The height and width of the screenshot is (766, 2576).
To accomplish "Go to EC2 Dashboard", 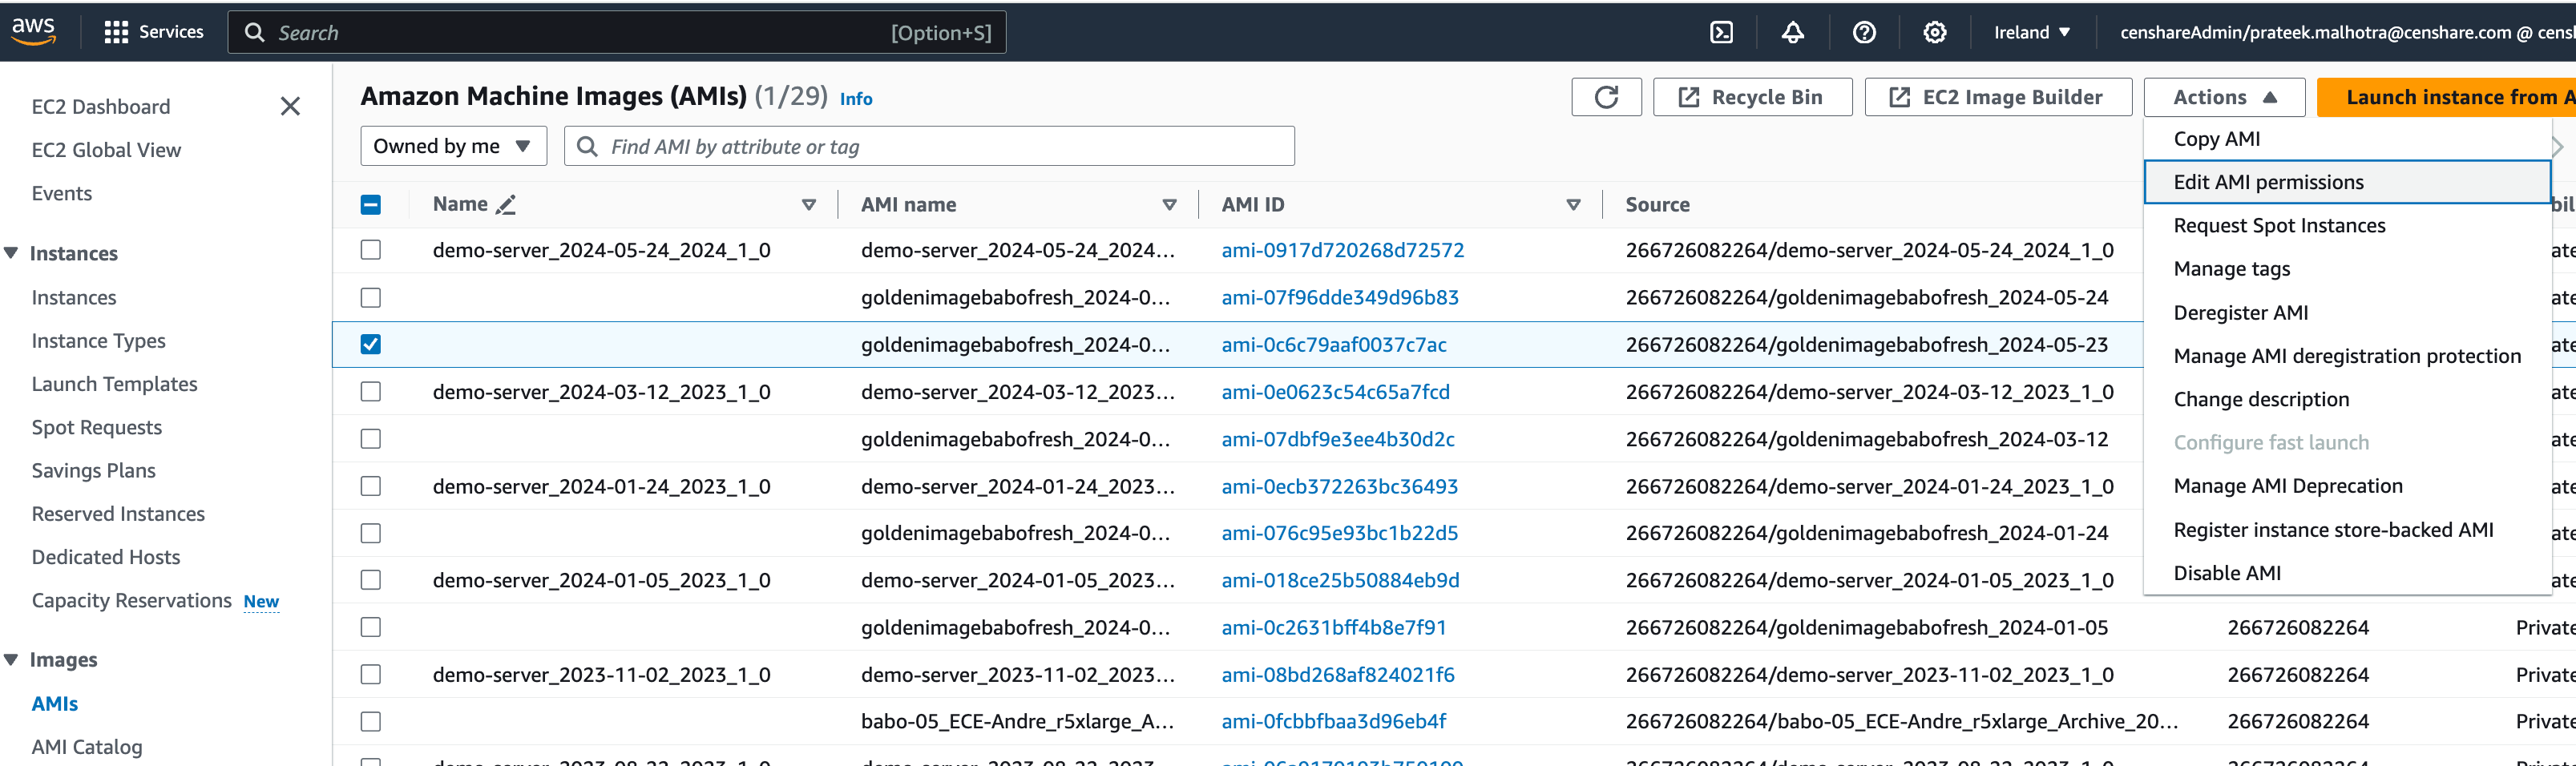I will point(101,106).
